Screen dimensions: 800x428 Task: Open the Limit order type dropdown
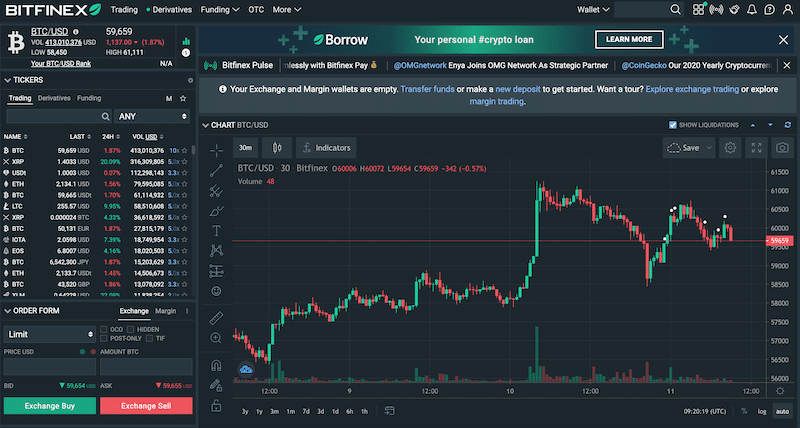click(49, 335)
